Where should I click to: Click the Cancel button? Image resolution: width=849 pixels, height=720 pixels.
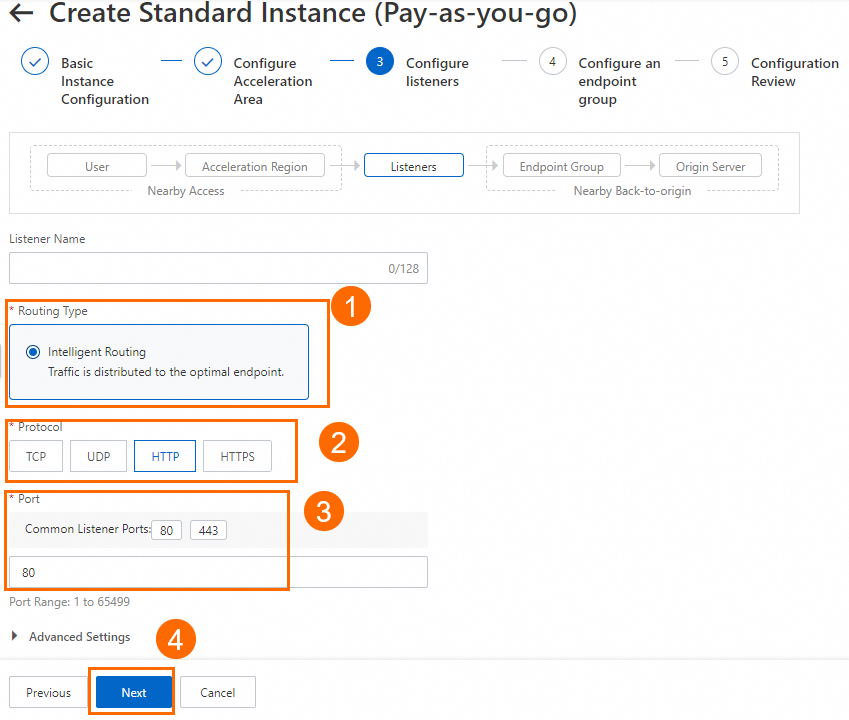coord(218,692)
